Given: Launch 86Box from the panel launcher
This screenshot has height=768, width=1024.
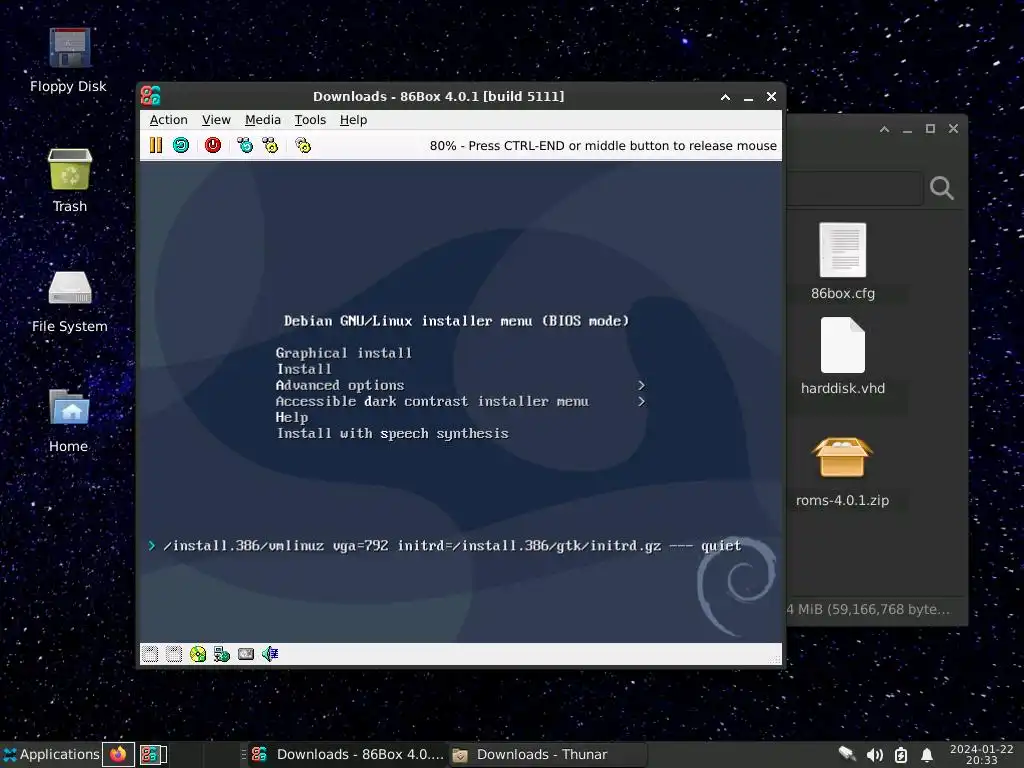Looking at the screenshot, I should pos(152,754).
